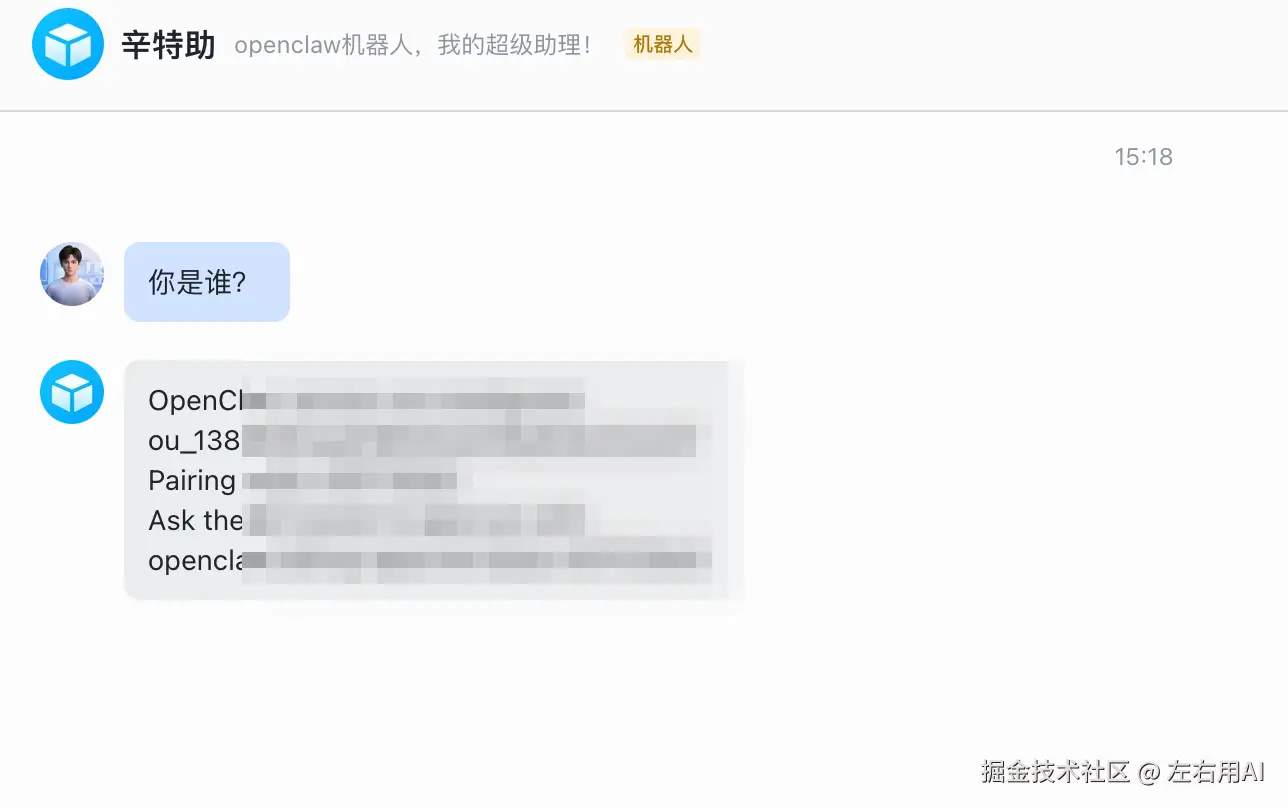The width and height of the screenshot is (1288, 808).
Task: Select the blurred portion of the bot reply
Action: tap(478, 480)
